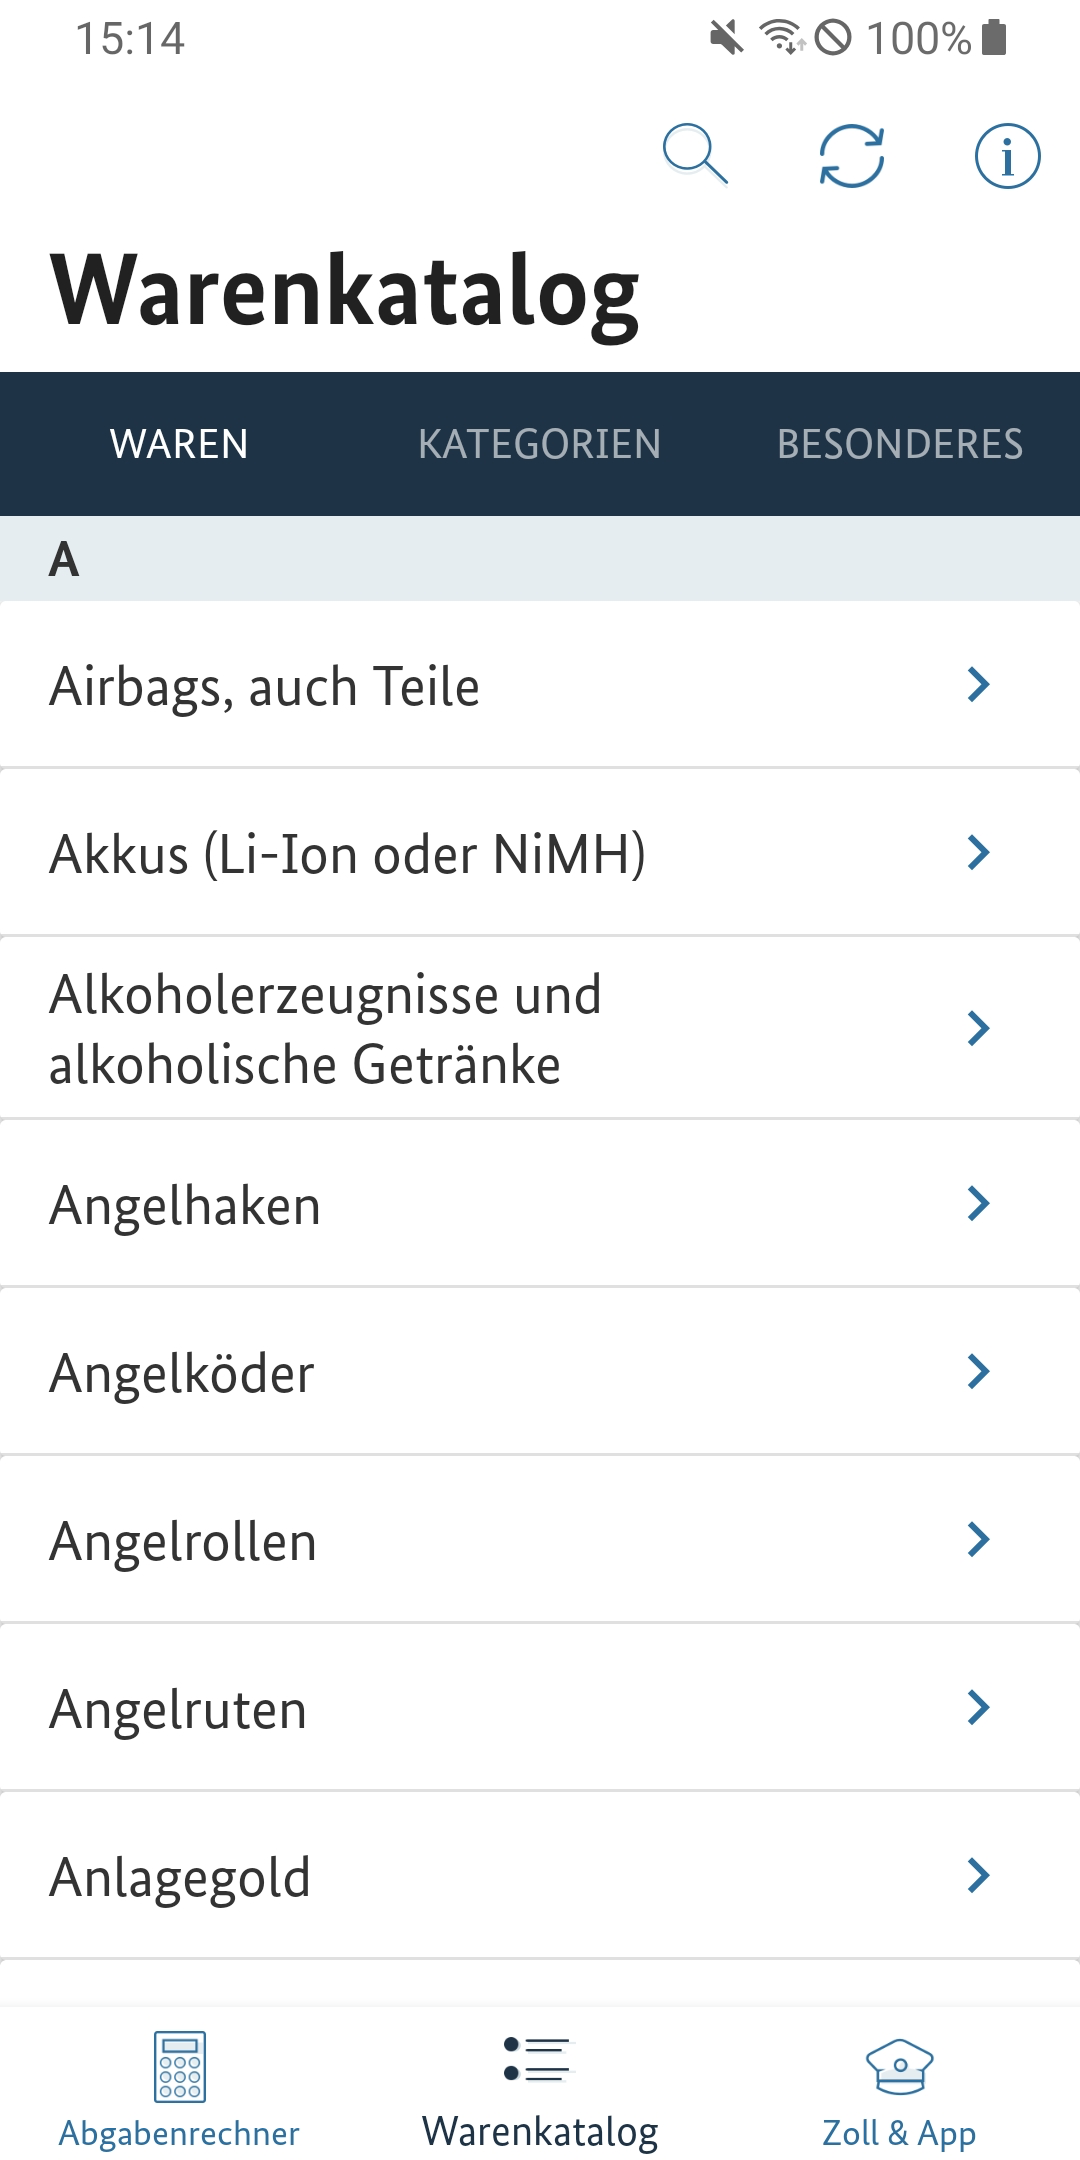Open the Angelköder entry
The width and height of the screenshot is (1080, 2160).
(182, 1373)
